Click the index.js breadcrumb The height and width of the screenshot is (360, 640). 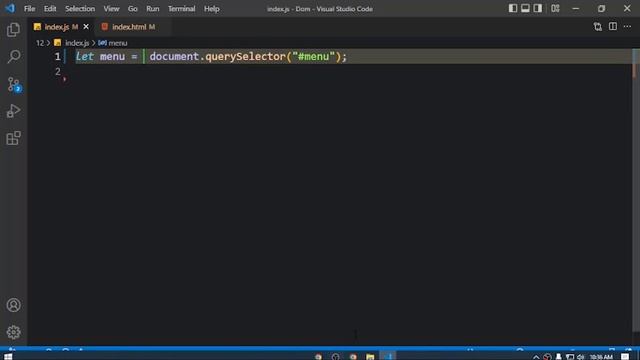[77, 43]
